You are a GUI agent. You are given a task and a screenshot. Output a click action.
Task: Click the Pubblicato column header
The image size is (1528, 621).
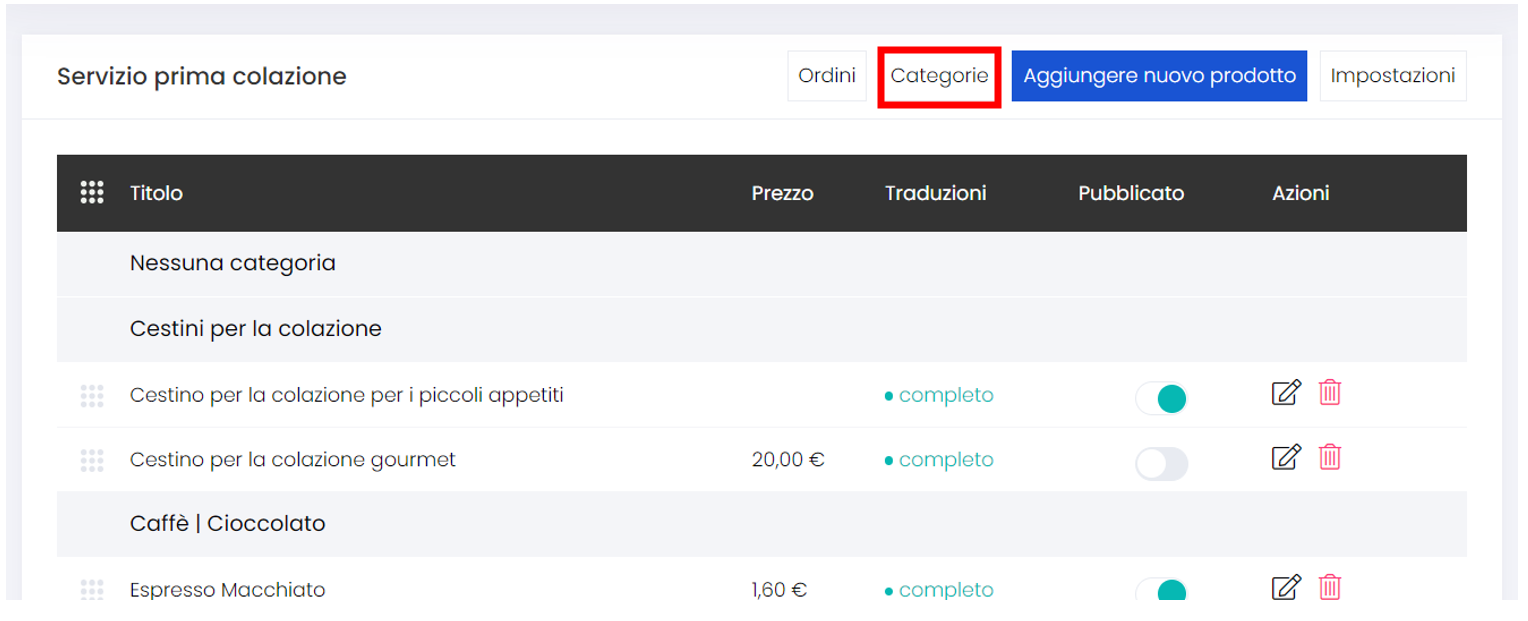pyautogui.click(x=1131, y=193)
